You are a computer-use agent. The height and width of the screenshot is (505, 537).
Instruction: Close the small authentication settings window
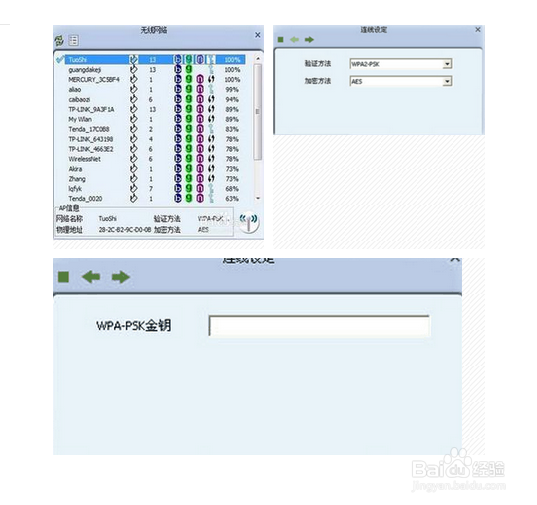tap(478, 30)
